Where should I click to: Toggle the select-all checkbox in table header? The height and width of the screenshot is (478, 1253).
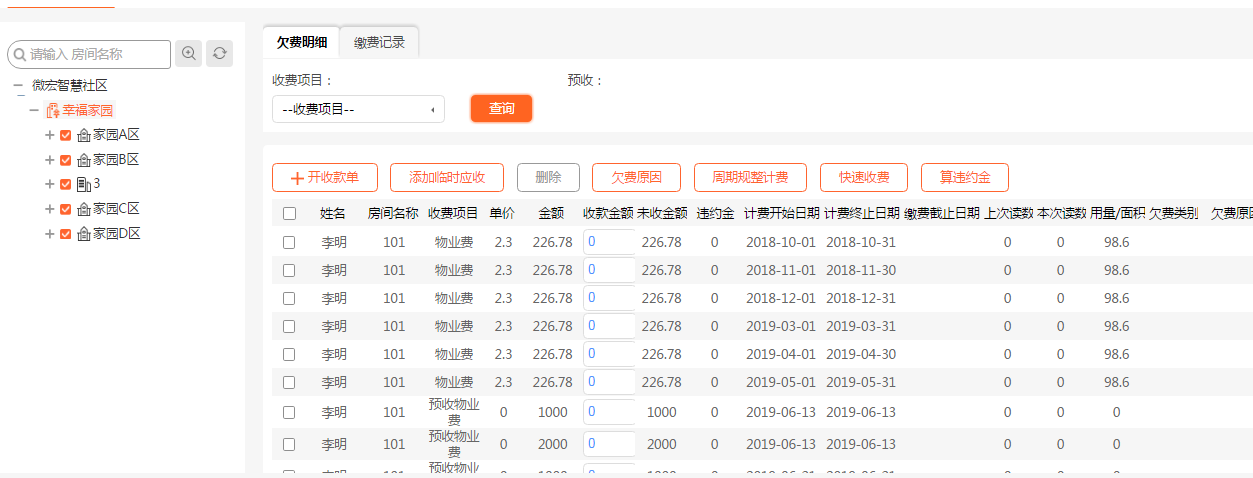coord(289,213)
